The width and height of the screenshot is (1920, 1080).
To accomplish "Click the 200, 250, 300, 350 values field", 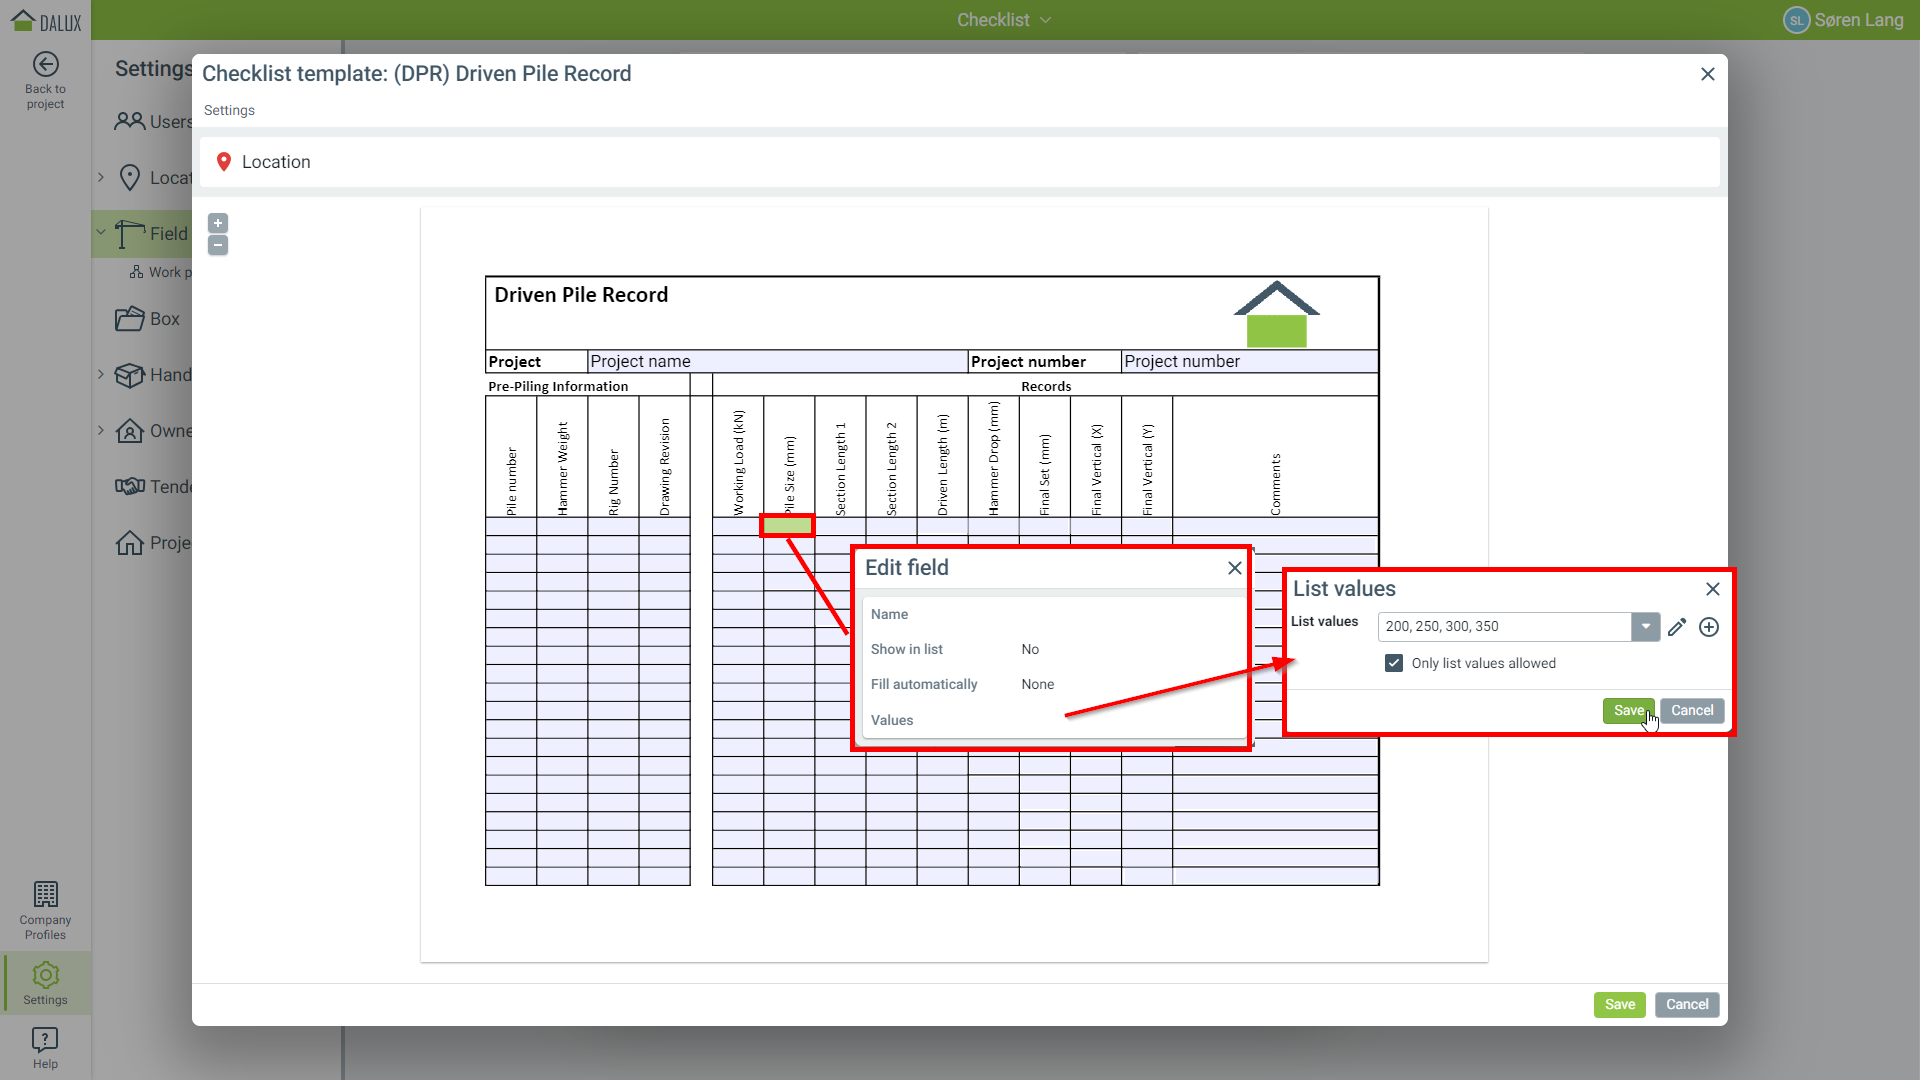I will pyautogui.click(x=1503, y=627).
